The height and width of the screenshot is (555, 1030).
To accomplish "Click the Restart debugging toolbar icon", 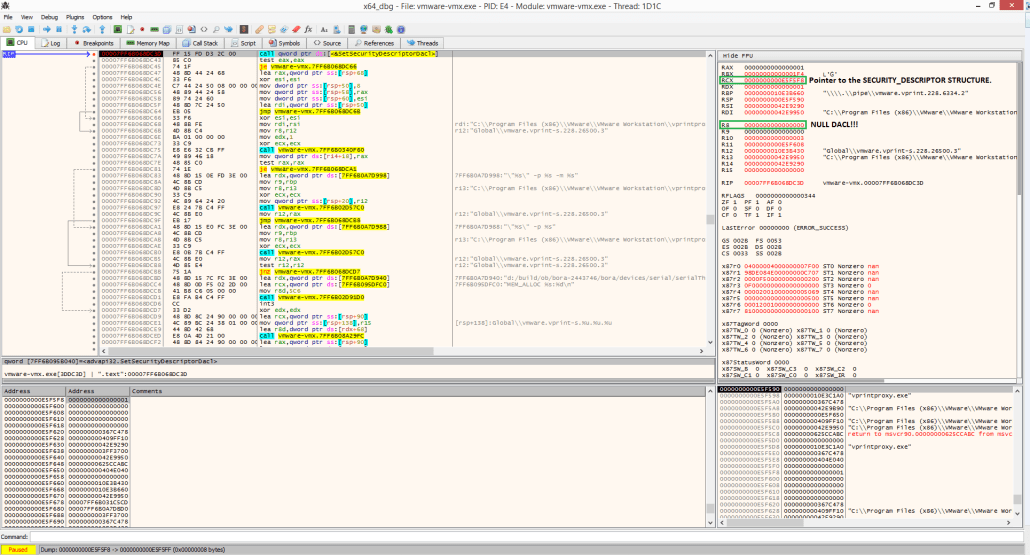I will [19, 29].
